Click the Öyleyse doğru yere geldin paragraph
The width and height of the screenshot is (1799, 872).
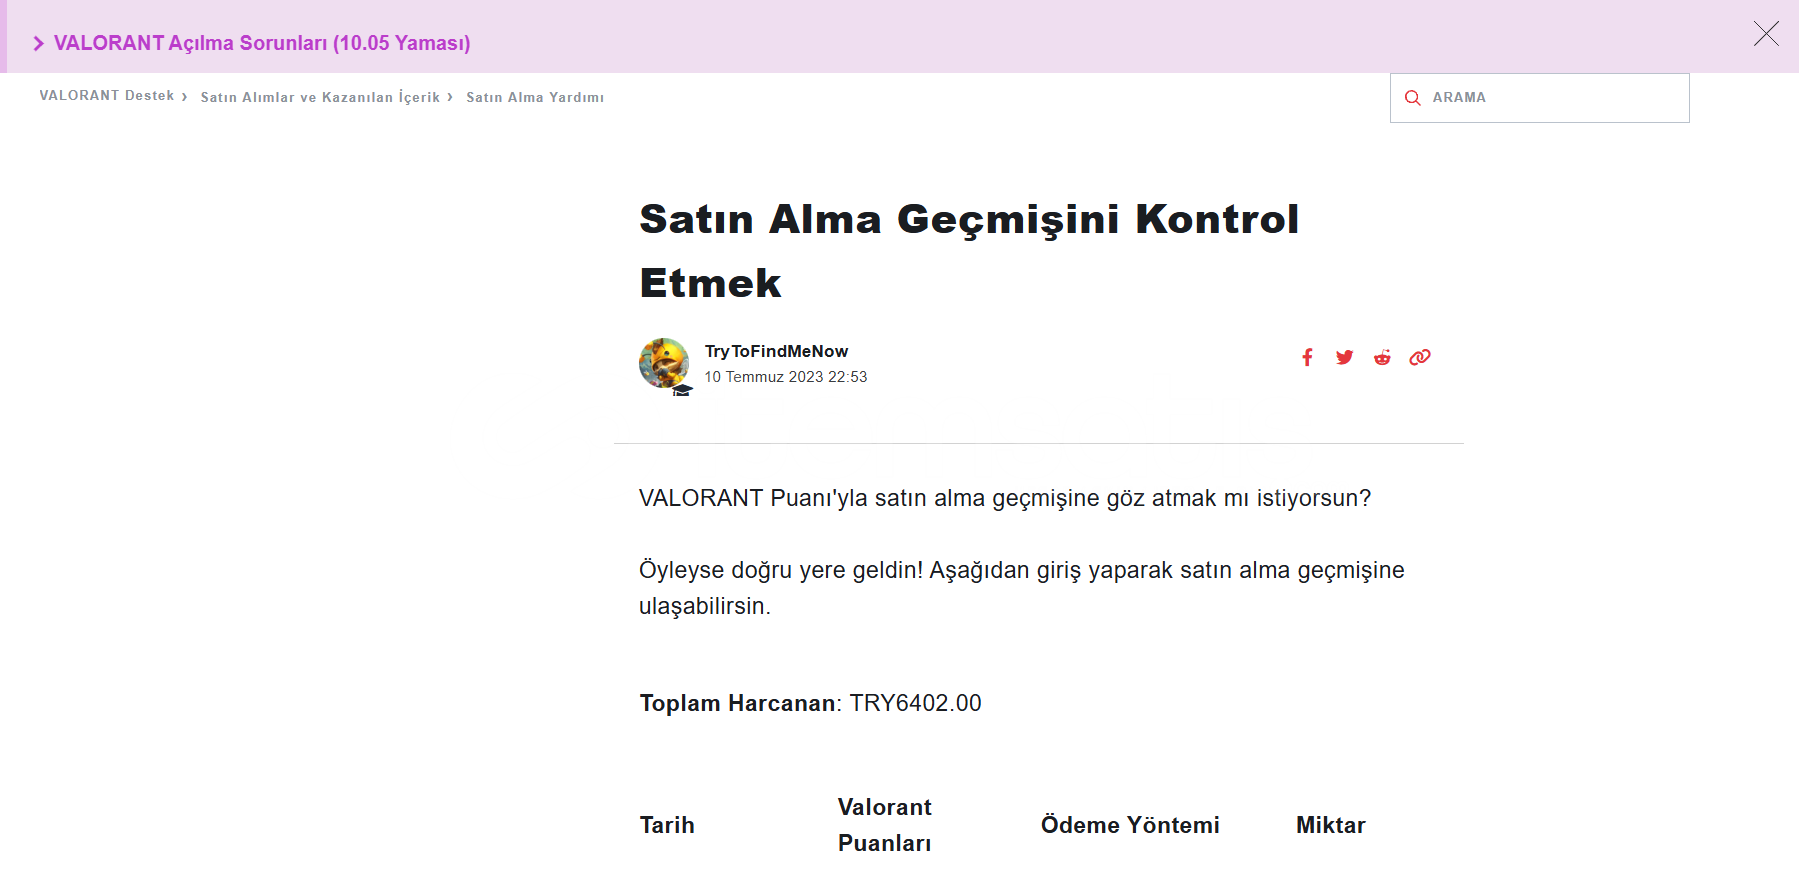[1022, 588]
